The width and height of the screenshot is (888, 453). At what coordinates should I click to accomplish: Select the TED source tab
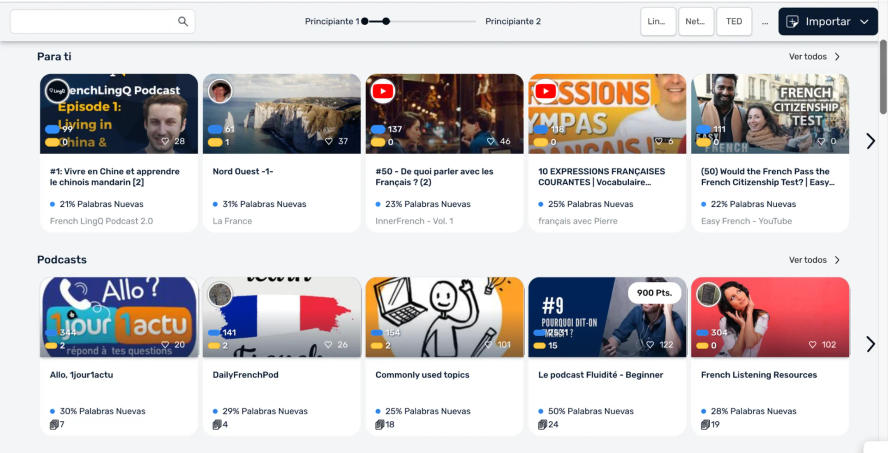click(x=734, y=22)
